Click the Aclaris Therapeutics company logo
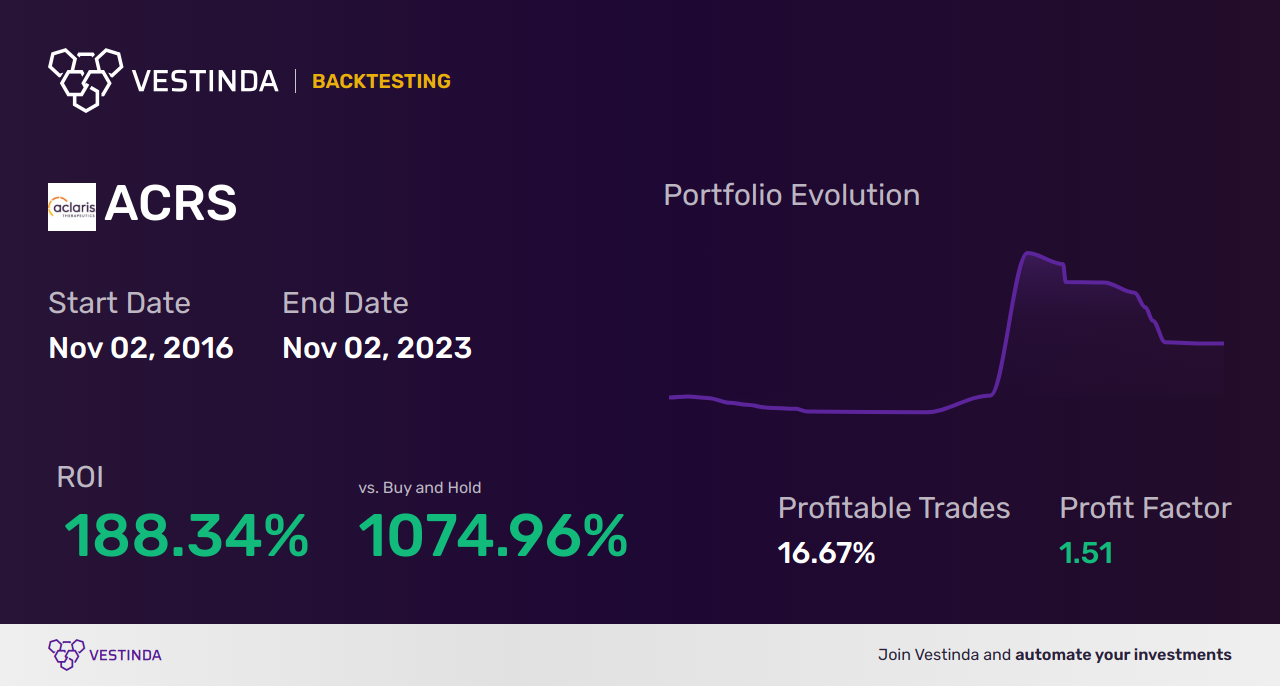Image resolution: width=1280 pixels, height=686 pixels. (x=72, y=207)
